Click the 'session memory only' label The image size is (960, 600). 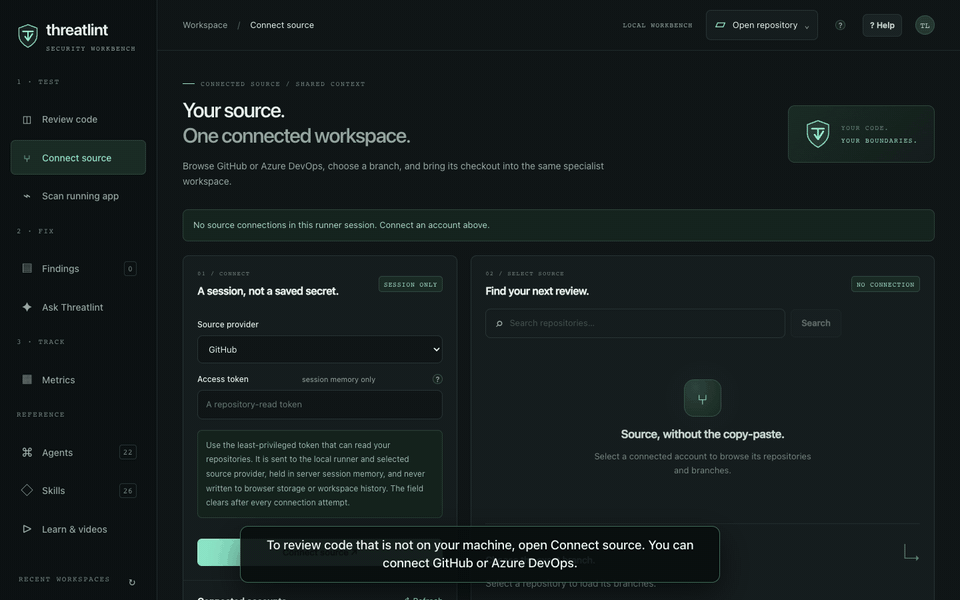click(x=339, y=380)
